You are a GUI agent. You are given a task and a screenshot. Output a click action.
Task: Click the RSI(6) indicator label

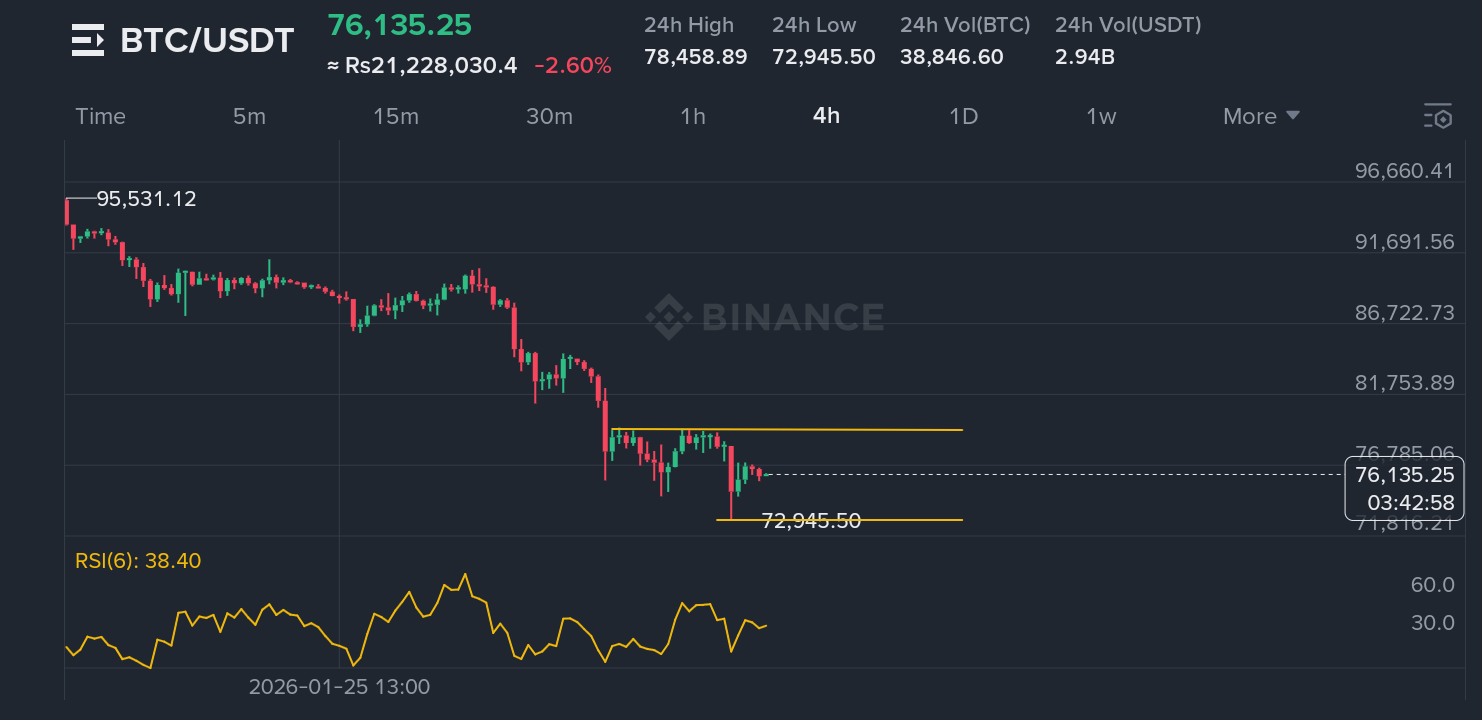pyautogui.click(x=138, y=561)
